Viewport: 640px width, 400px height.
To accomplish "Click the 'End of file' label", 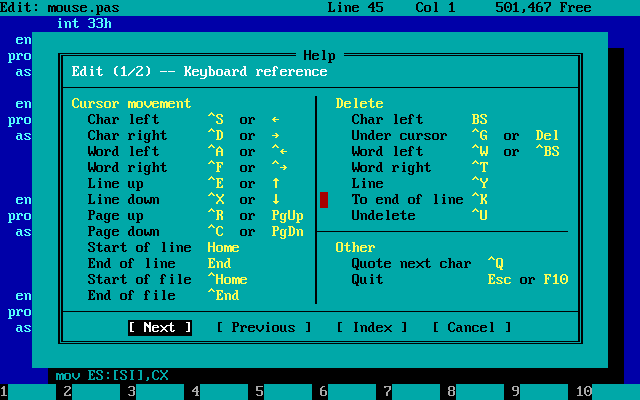I will pyautogui.click(x=131, y=295).
